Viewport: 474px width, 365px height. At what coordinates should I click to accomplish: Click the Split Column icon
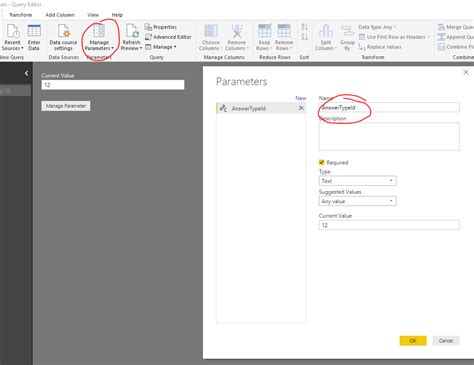point(326,31)
